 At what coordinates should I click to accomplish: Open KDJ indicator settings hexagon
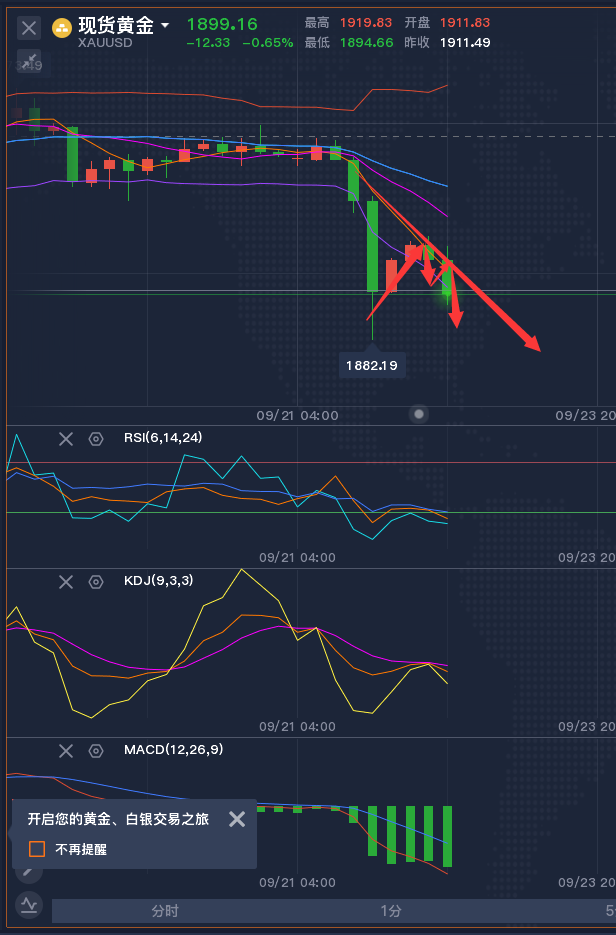point(96,582)
